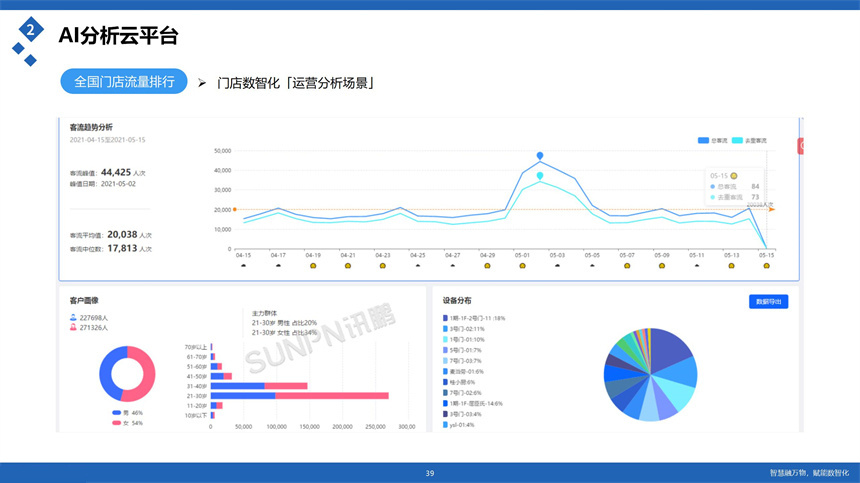Click the 10岁以下 age row label

[196, 416]
